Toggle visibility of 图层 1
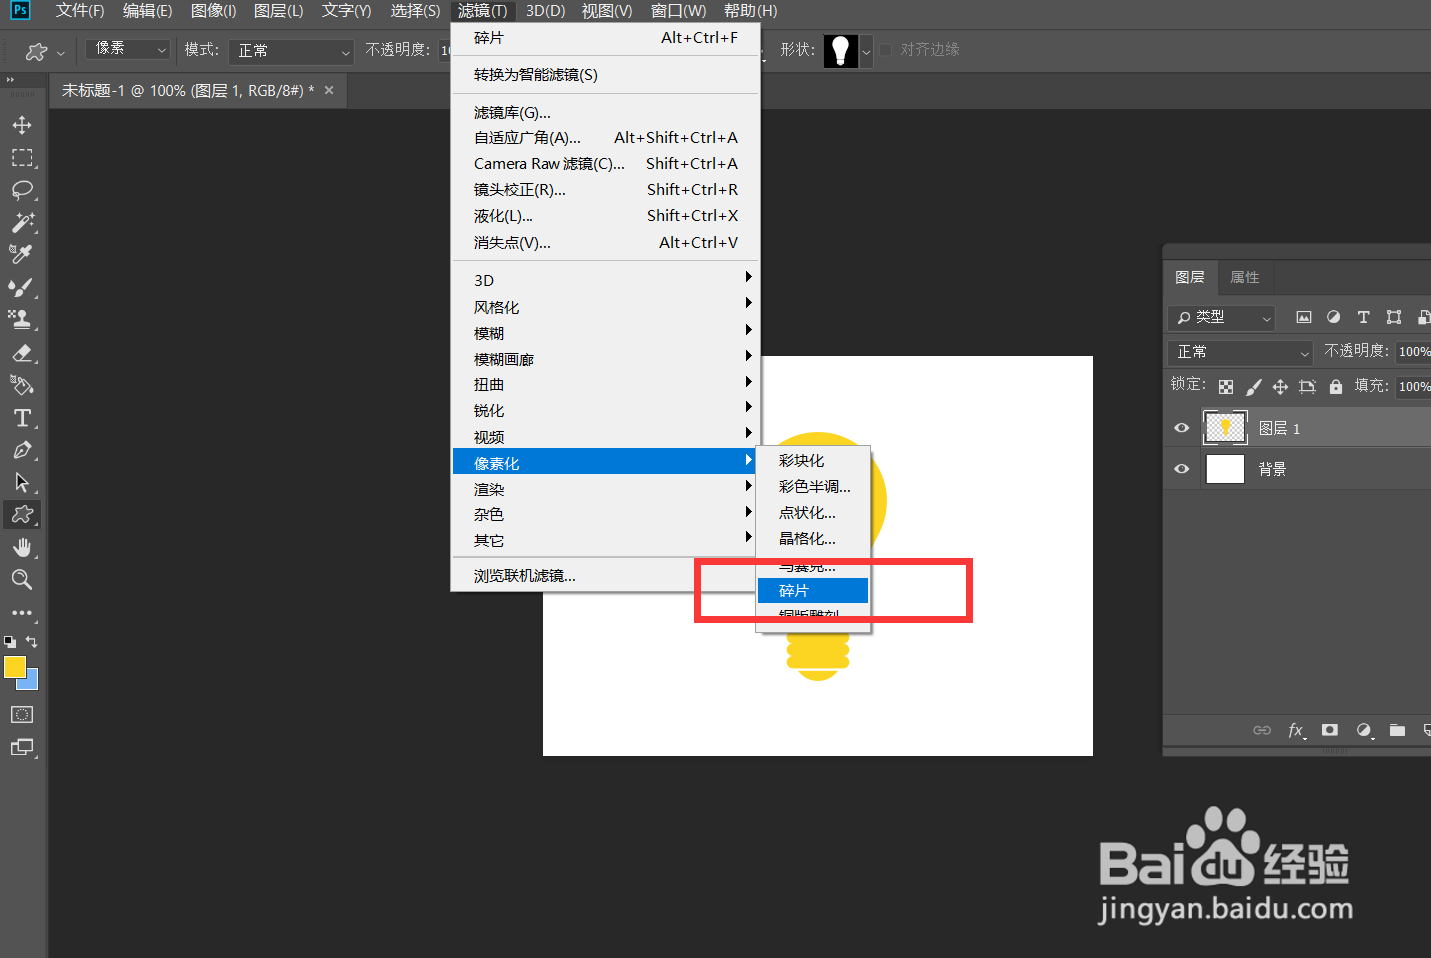The image size is (1431, 958). tap(1181, 427)
